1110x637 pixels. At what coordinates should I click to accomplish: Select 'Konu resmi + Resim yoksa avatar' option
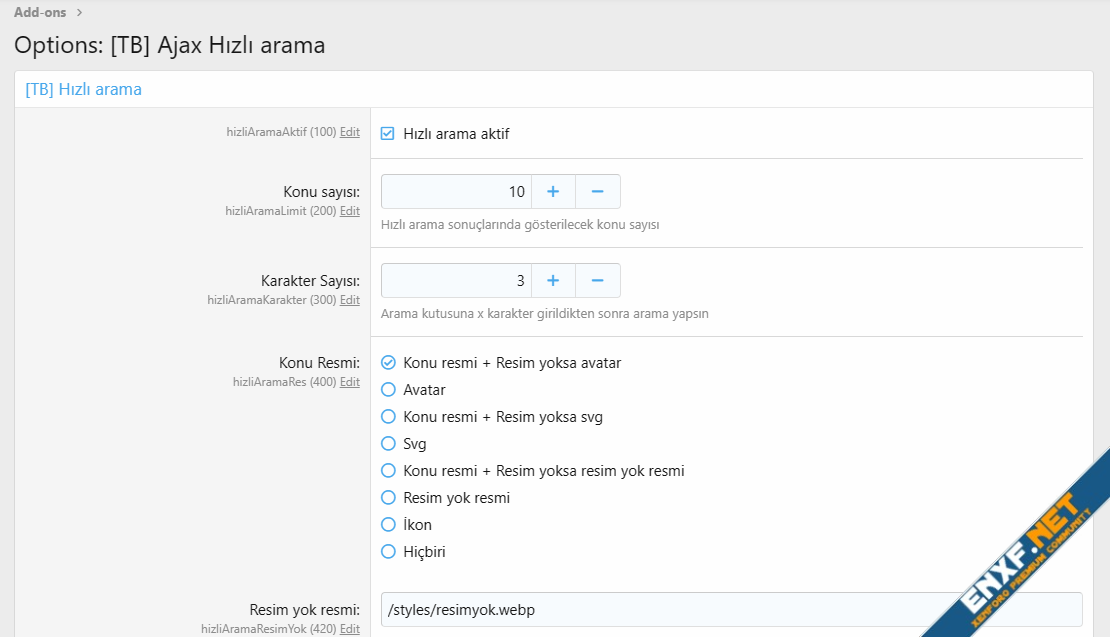click(x=388, y=363)
